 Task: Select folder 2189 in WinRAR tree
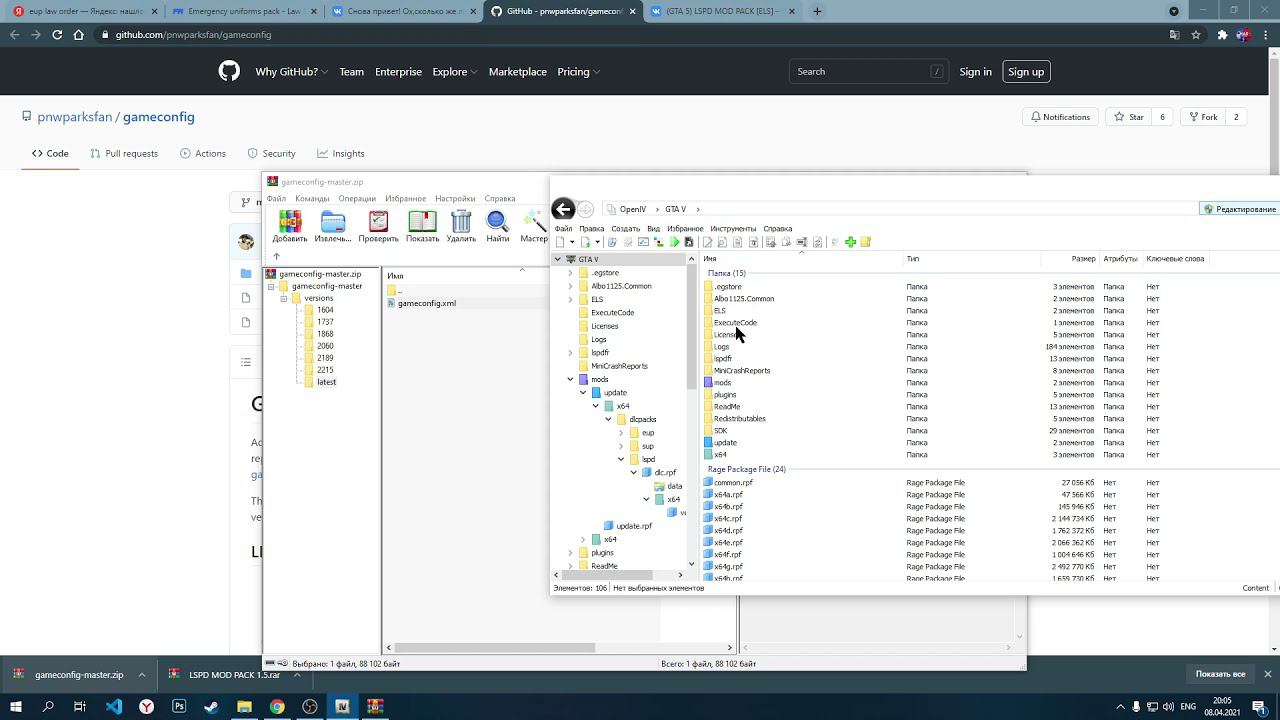pos(325,358)
